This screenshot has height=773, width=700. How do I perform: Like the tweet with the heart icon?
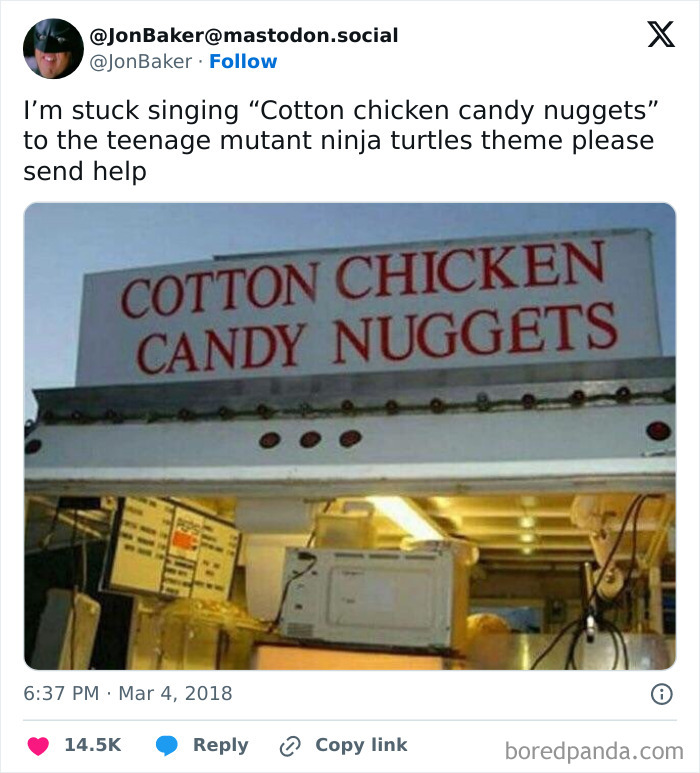coord(38,745)
